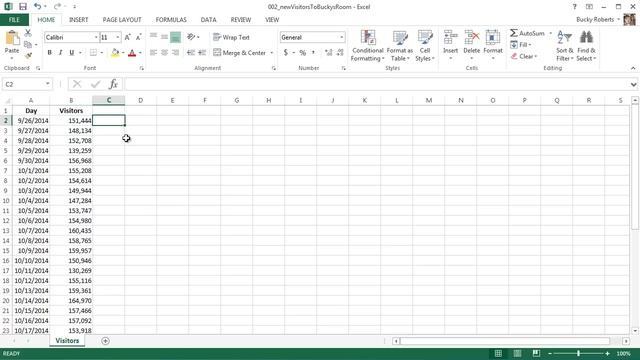Toggle Wrap Text
The height and width of the screenshot is (360, 640).
pyautogui.click(x=231, y=37)
